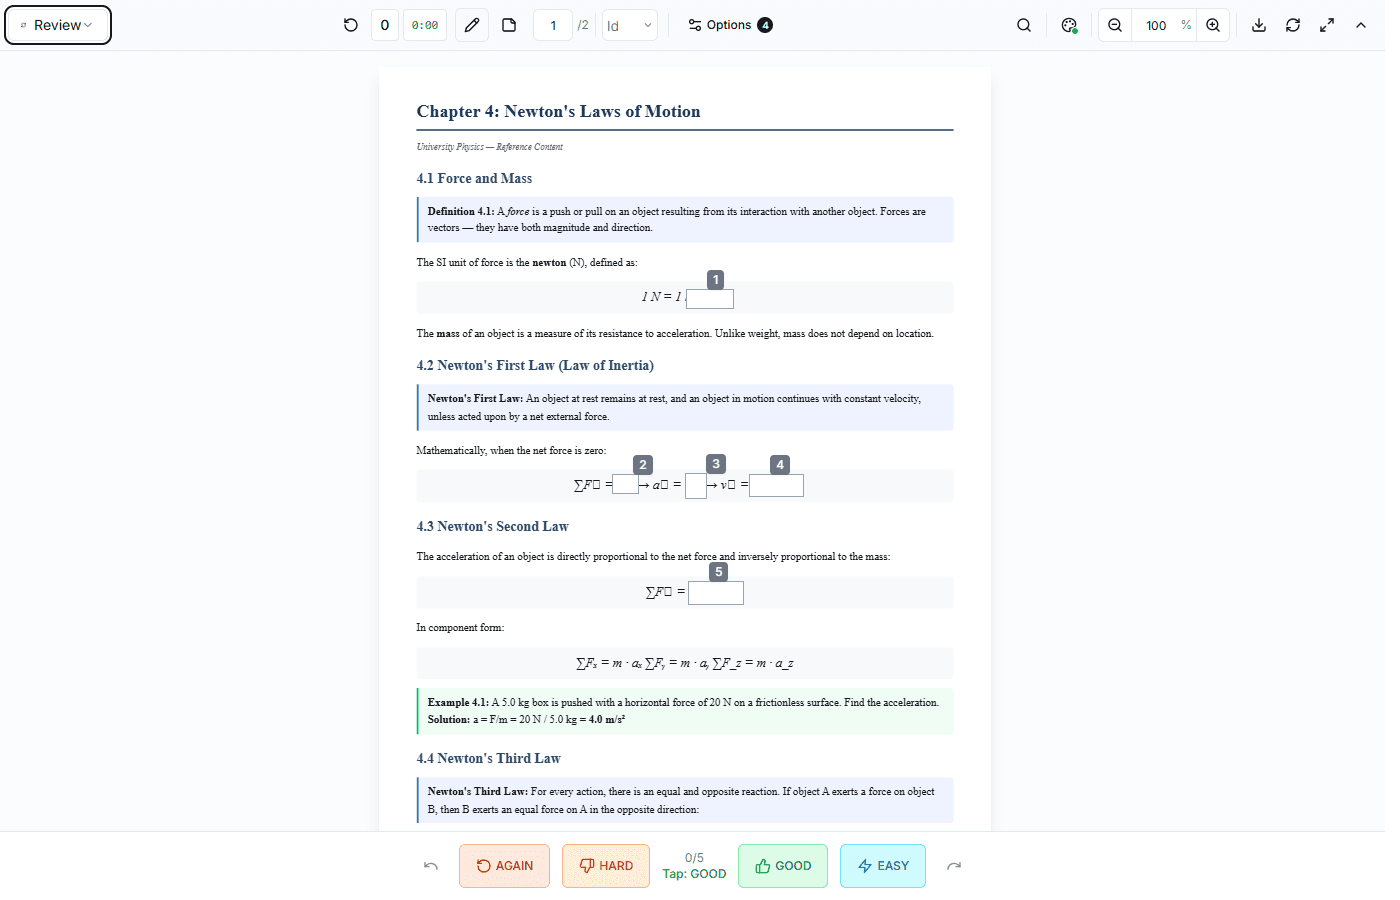
Task: Open the Review mode dropdown
Action: point(58,25)
